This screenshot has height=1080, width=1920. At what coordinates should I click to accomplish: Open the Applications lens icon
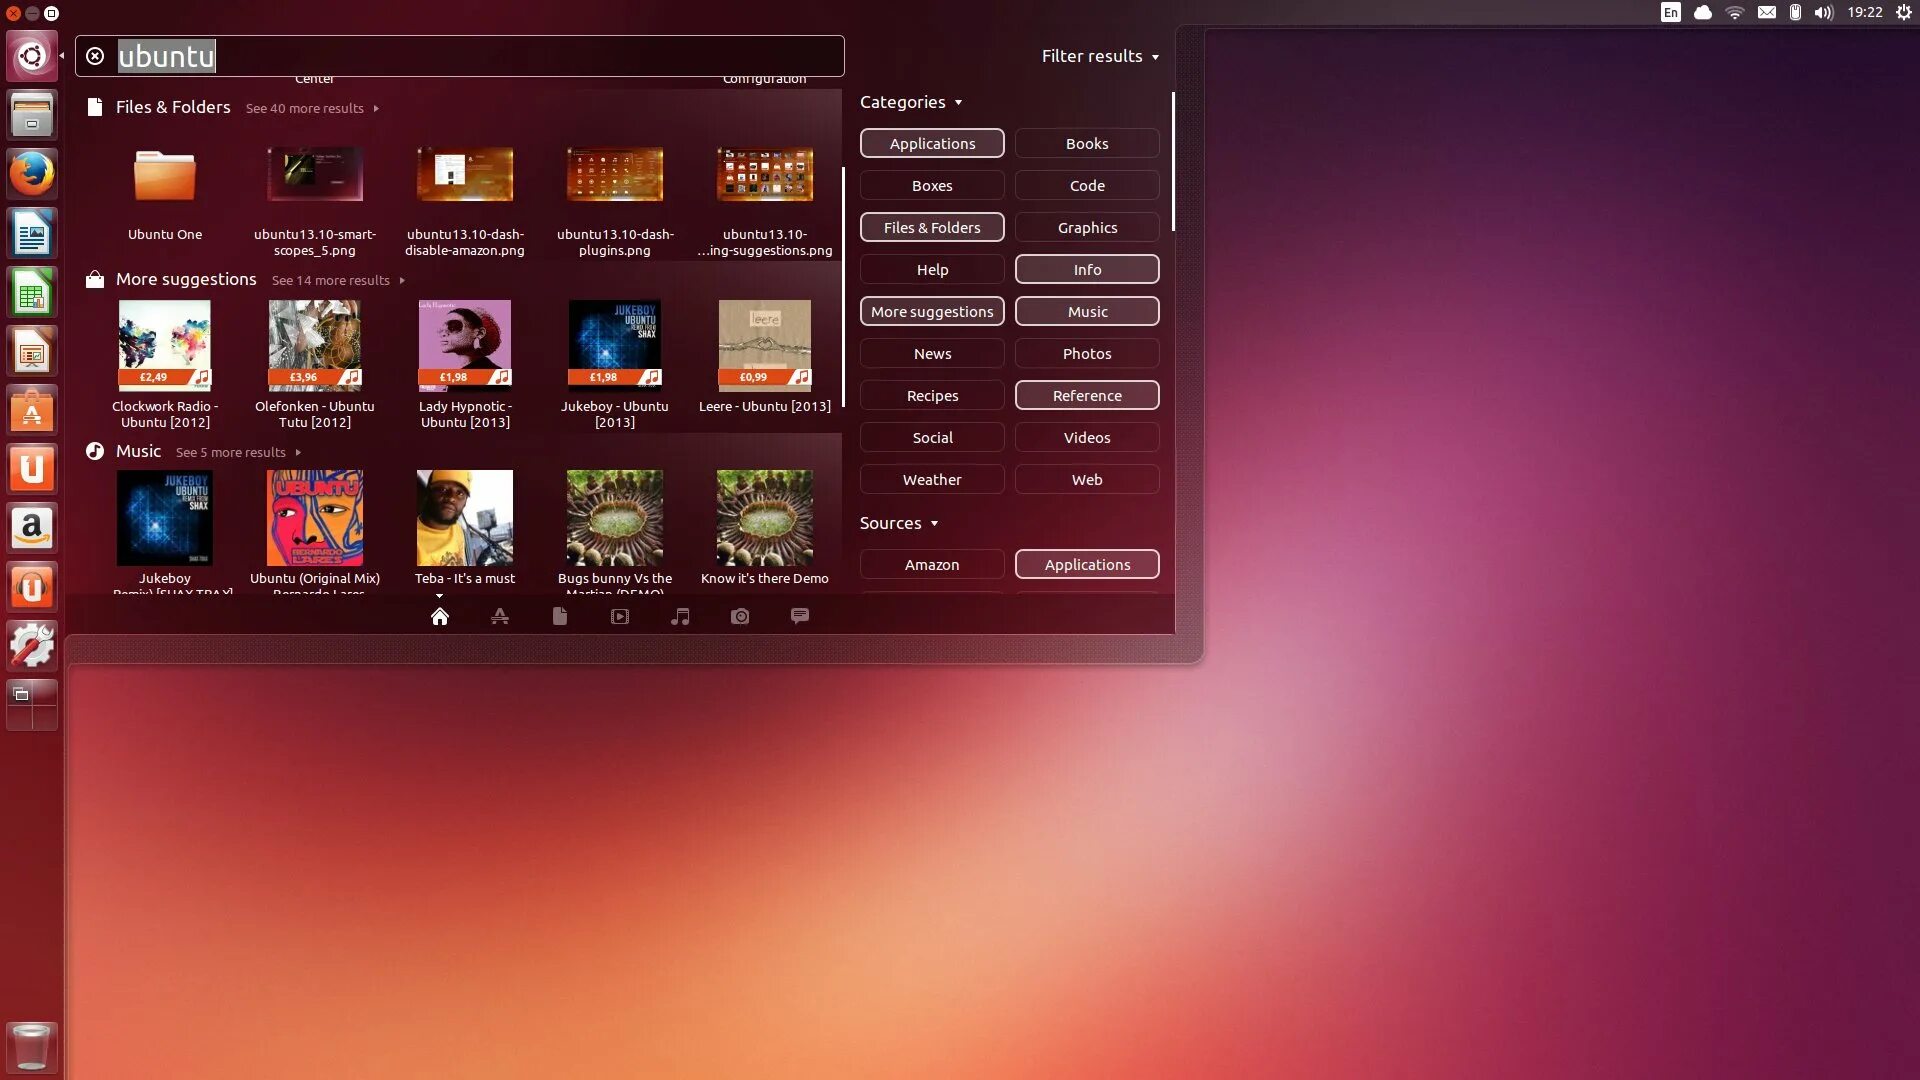pos(500,617)
